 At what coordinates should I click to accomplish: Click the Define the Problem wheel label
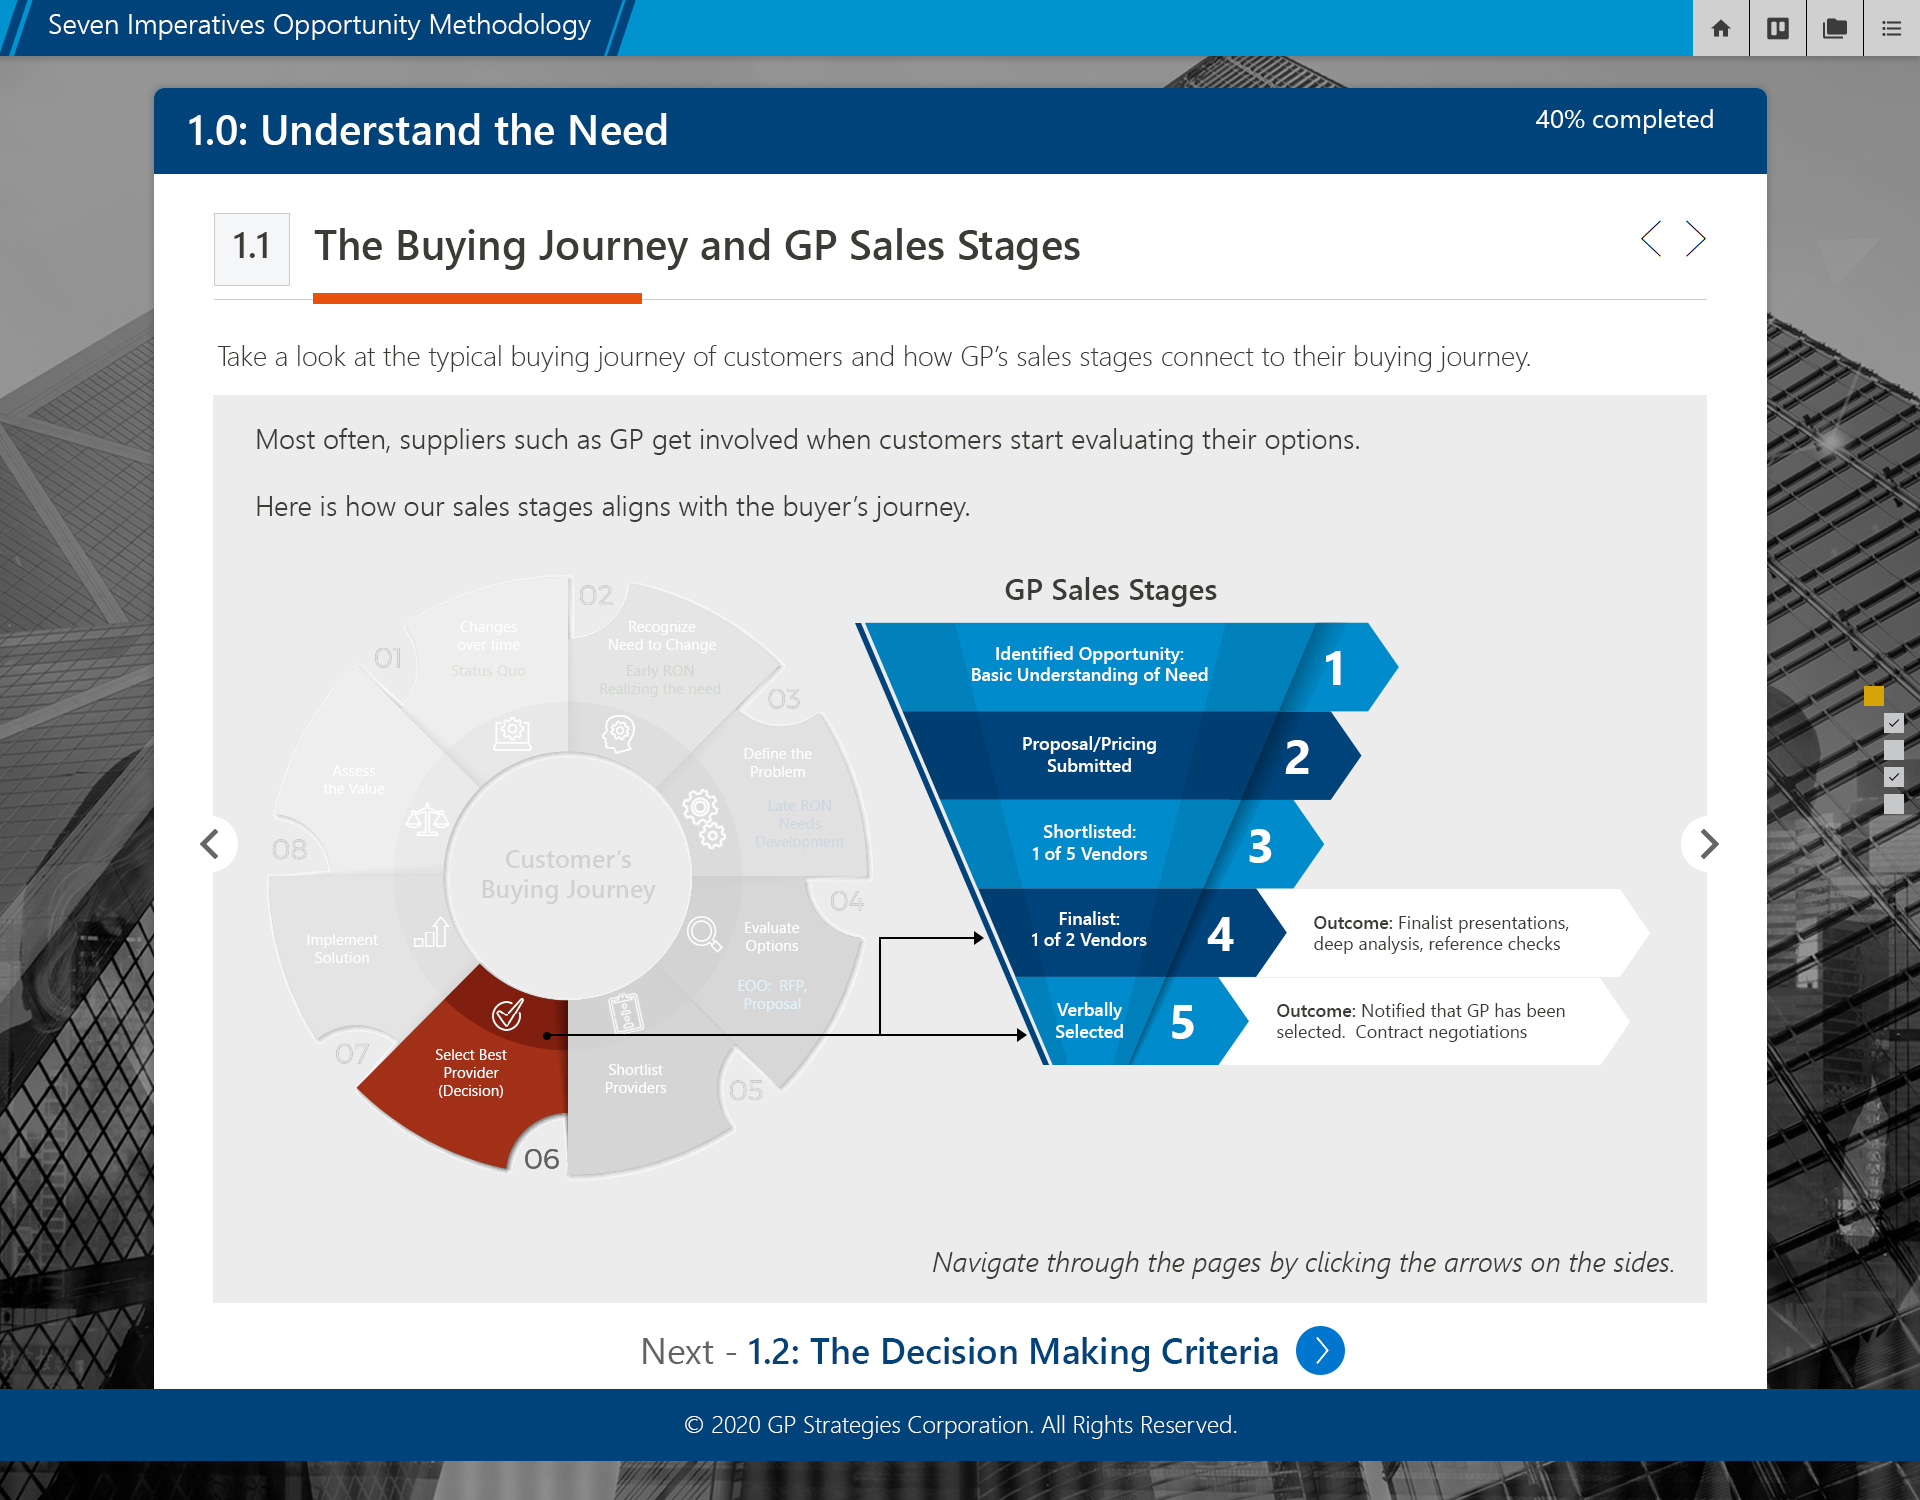pos(777,763)
